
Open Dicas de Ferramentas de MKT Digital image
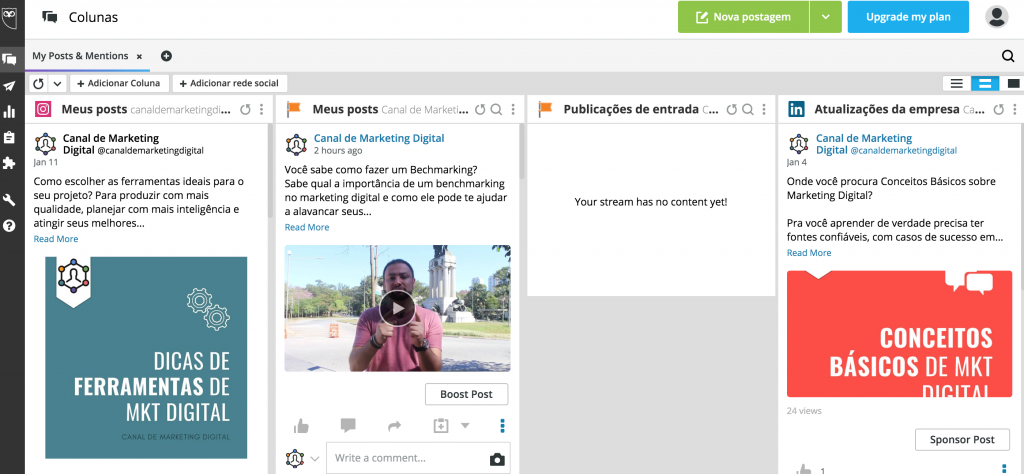tap(146, 358)
